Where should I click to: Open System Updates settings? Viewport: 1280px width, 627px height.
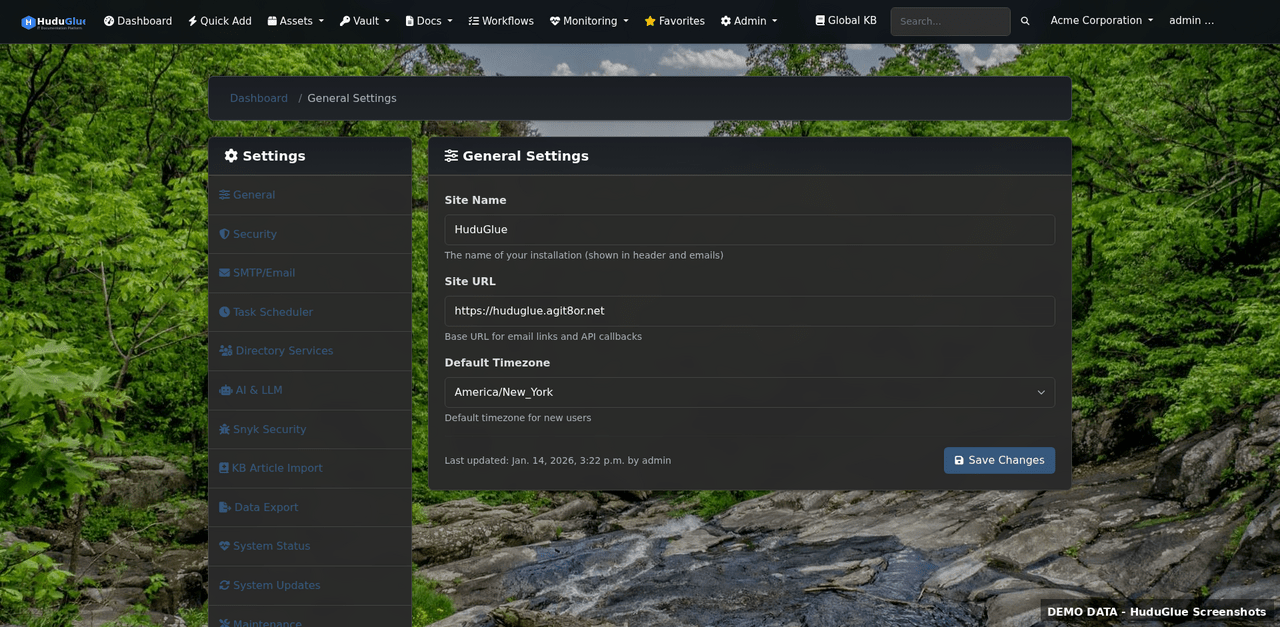(x=310, y=585)
